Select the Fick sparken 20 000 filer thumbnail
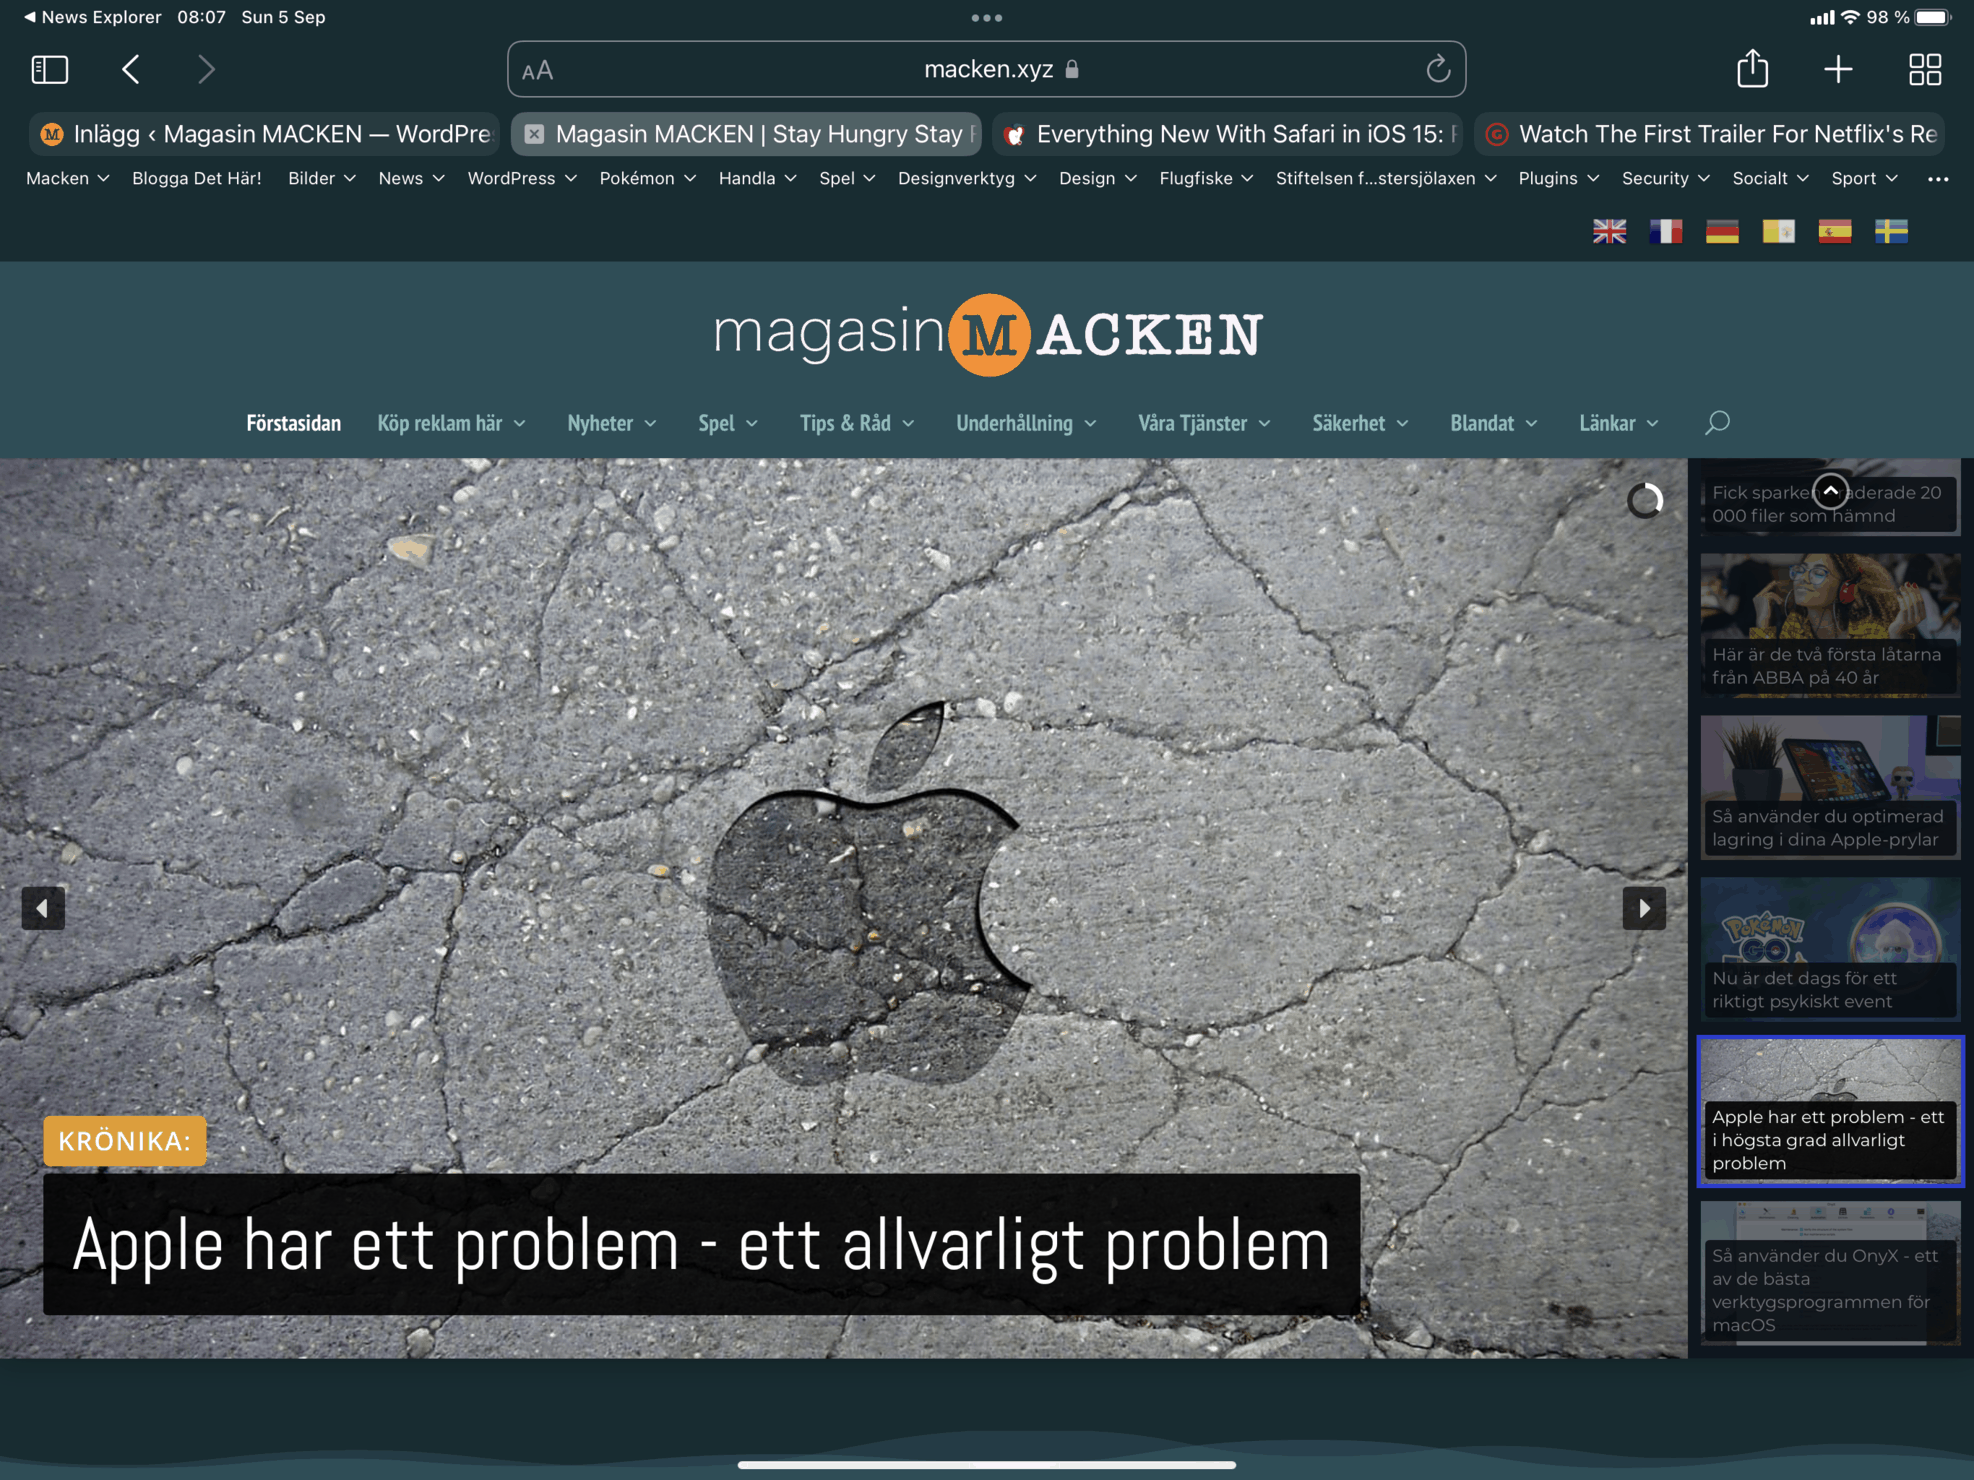Viewport: 1974px width, 1480px height. 1830,498
